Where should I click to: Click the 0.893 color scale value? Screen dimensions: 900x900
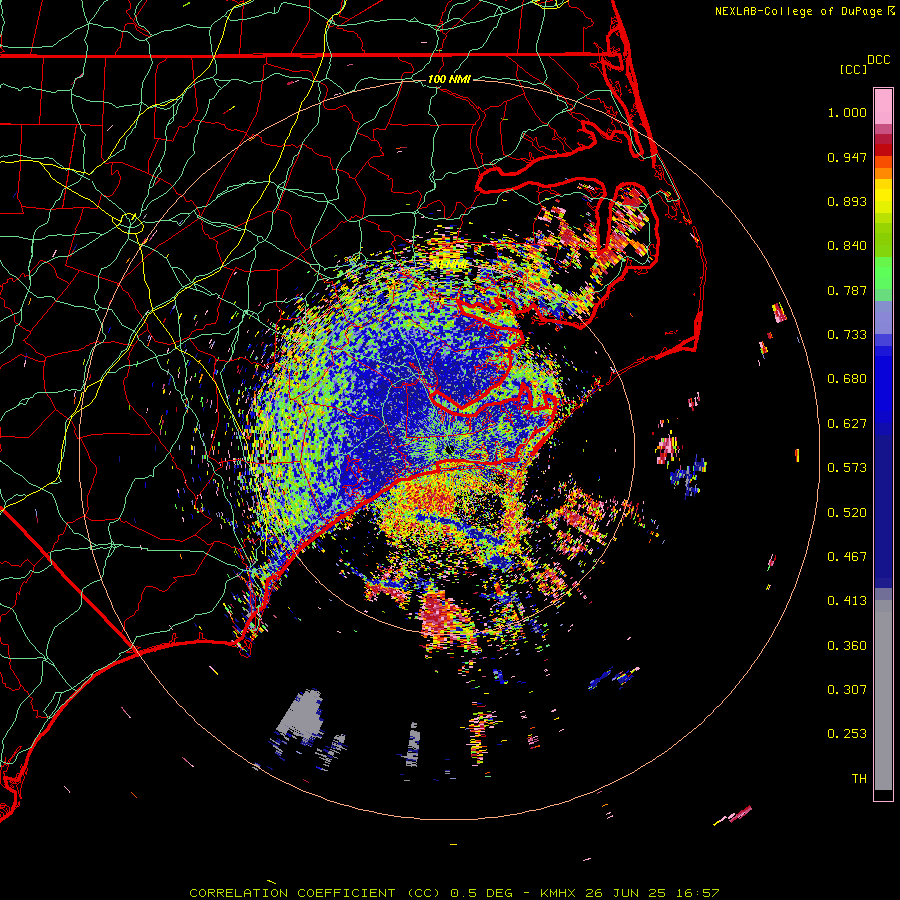(x=847, y=201)
